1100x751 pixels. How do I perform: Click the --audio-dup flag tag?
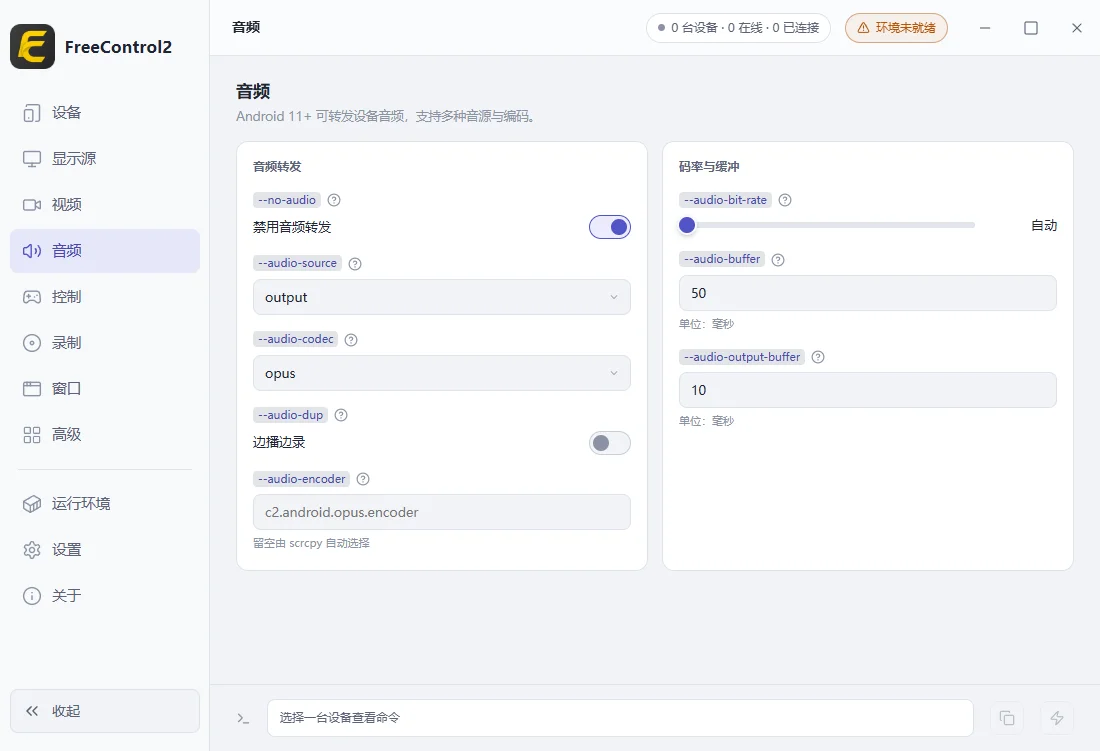(290, 415)
